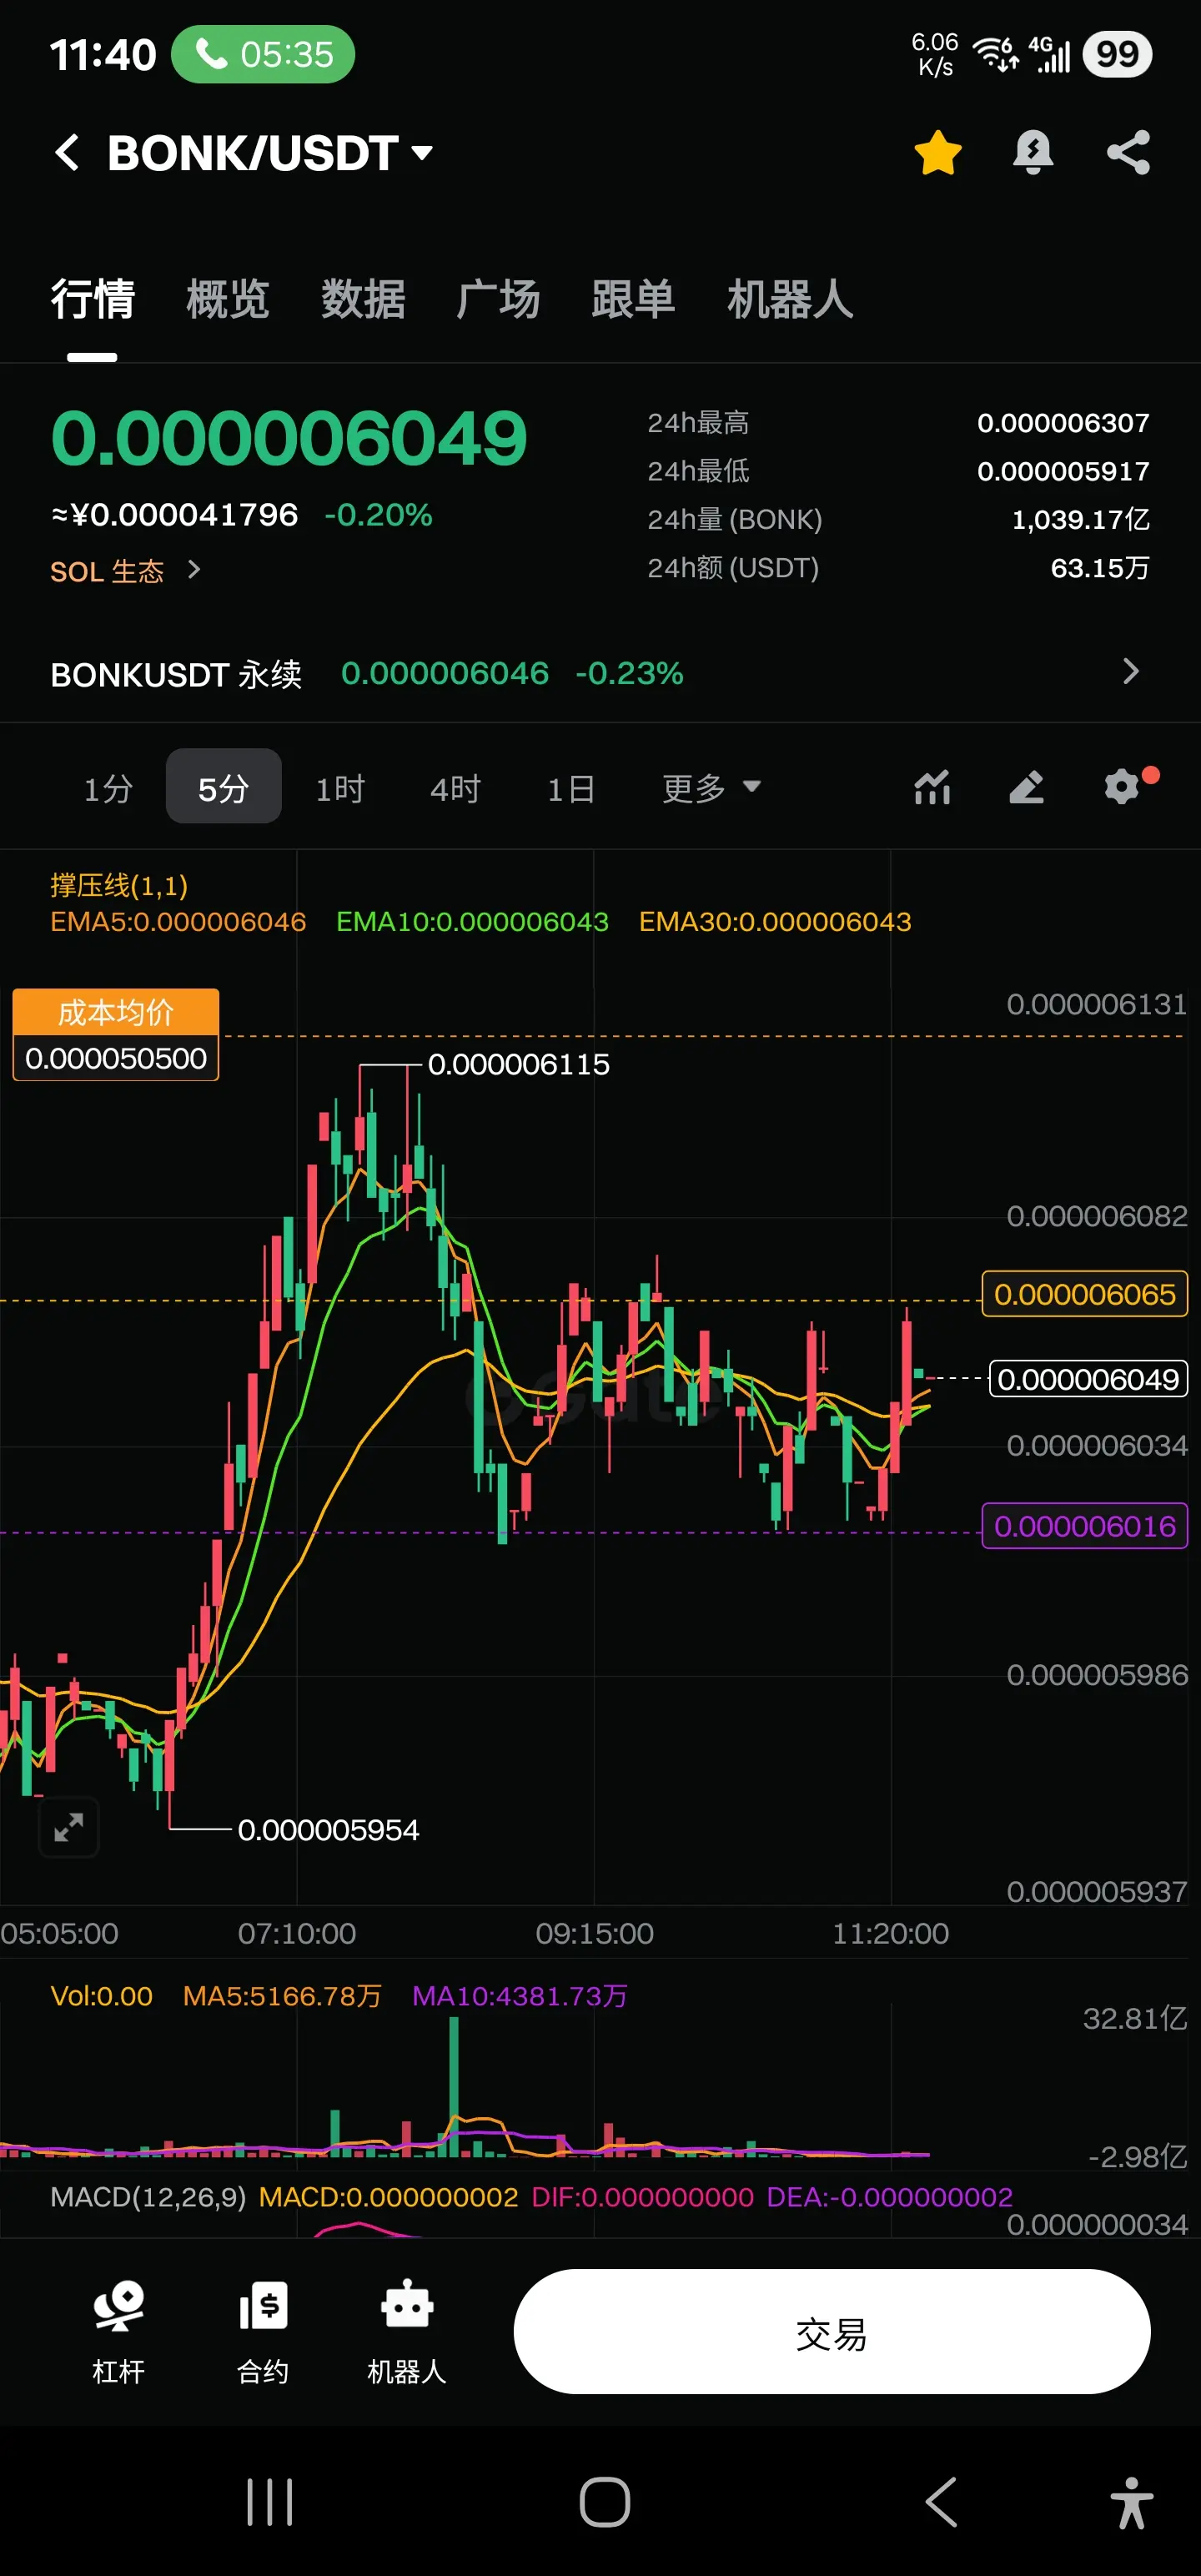The width and height of the screenshot is (1201, 2576).
Task: Tap the 24h额 (USDT) value 63.15万
Action: [x=1100, y=568]
